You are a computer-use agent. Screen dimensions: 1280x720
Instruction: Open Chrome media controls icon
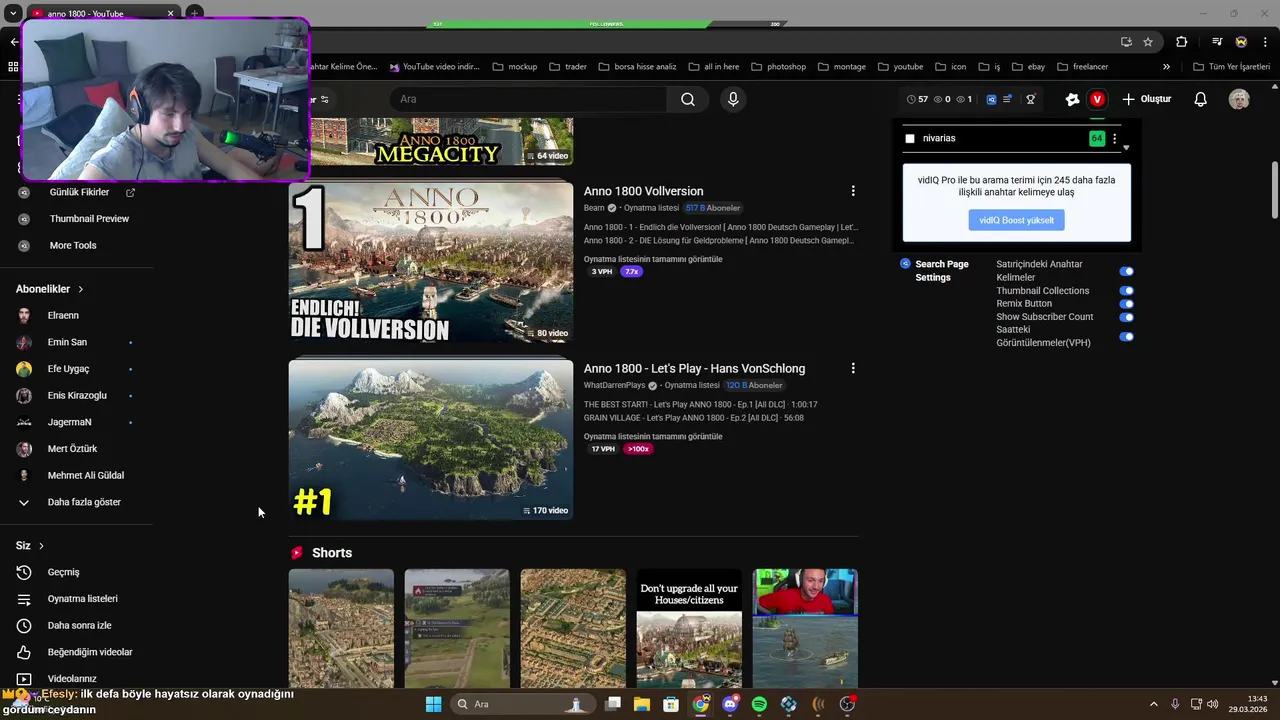(1217, 42)
